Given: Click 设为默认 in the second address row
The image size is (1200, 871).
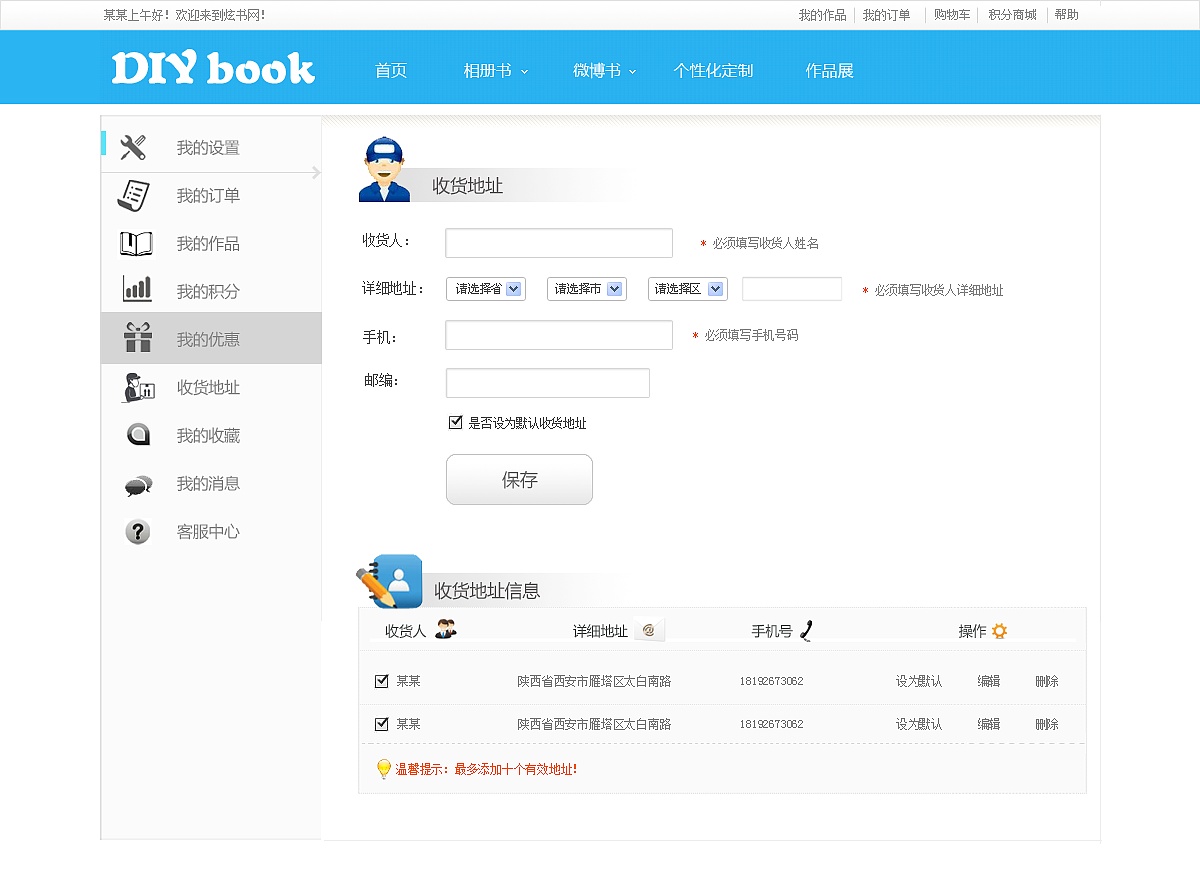Looking at the screenshot, I should pyautogui.click(x=919, y=724).
